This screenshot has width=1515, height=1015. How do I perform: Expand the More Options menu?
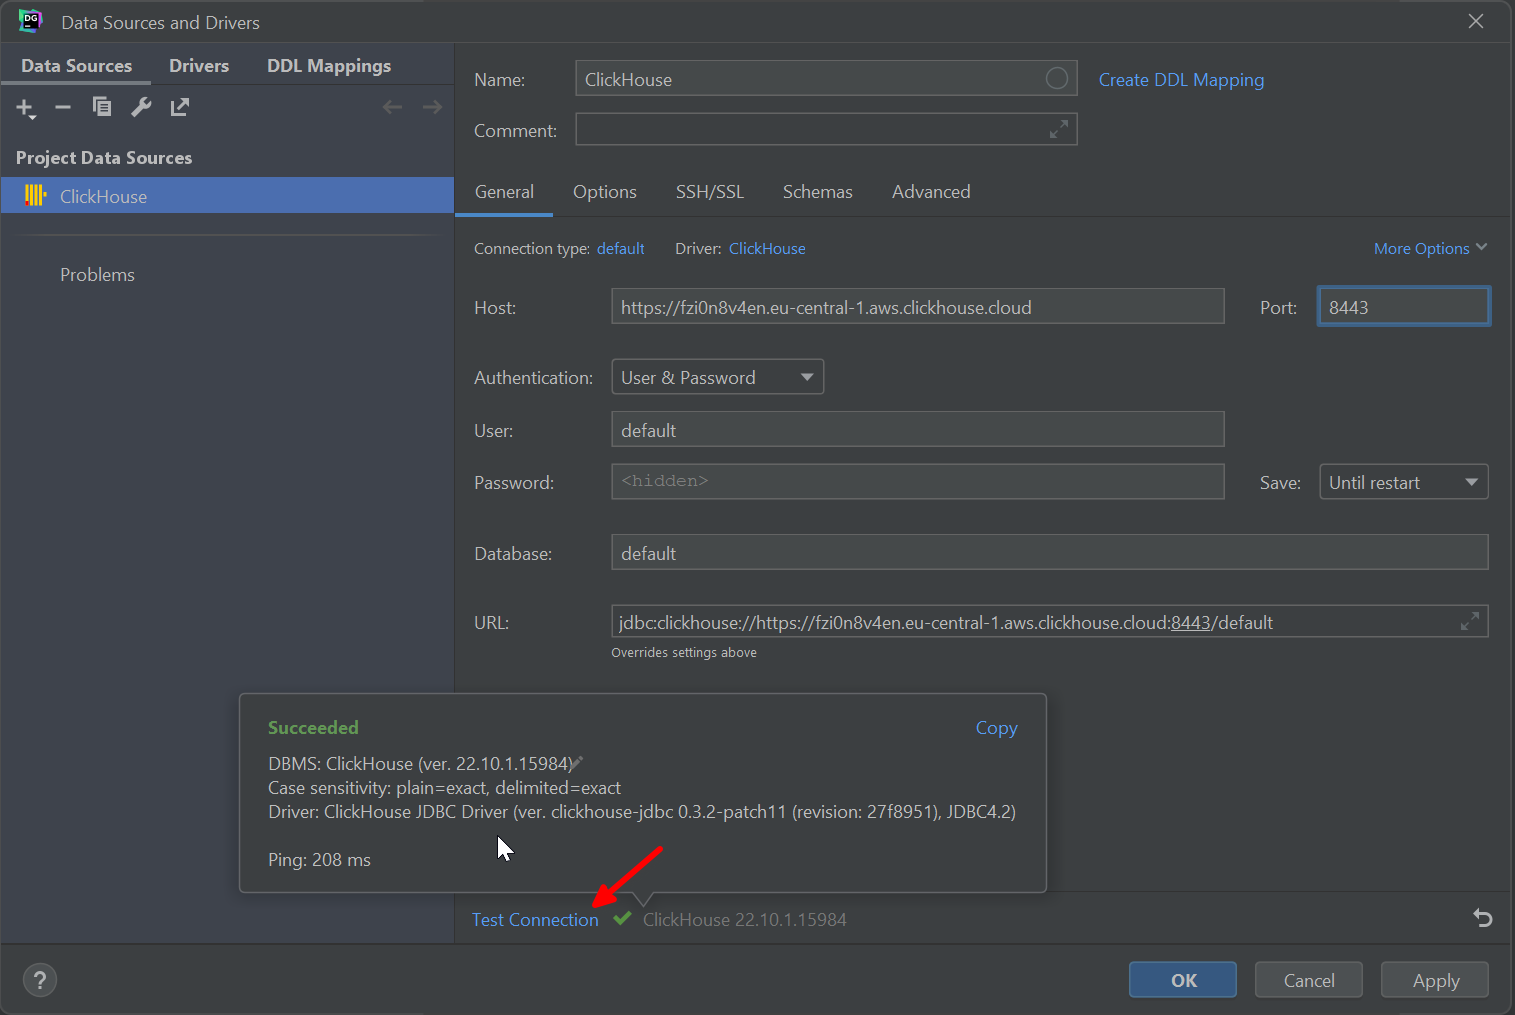[1429, 248]
